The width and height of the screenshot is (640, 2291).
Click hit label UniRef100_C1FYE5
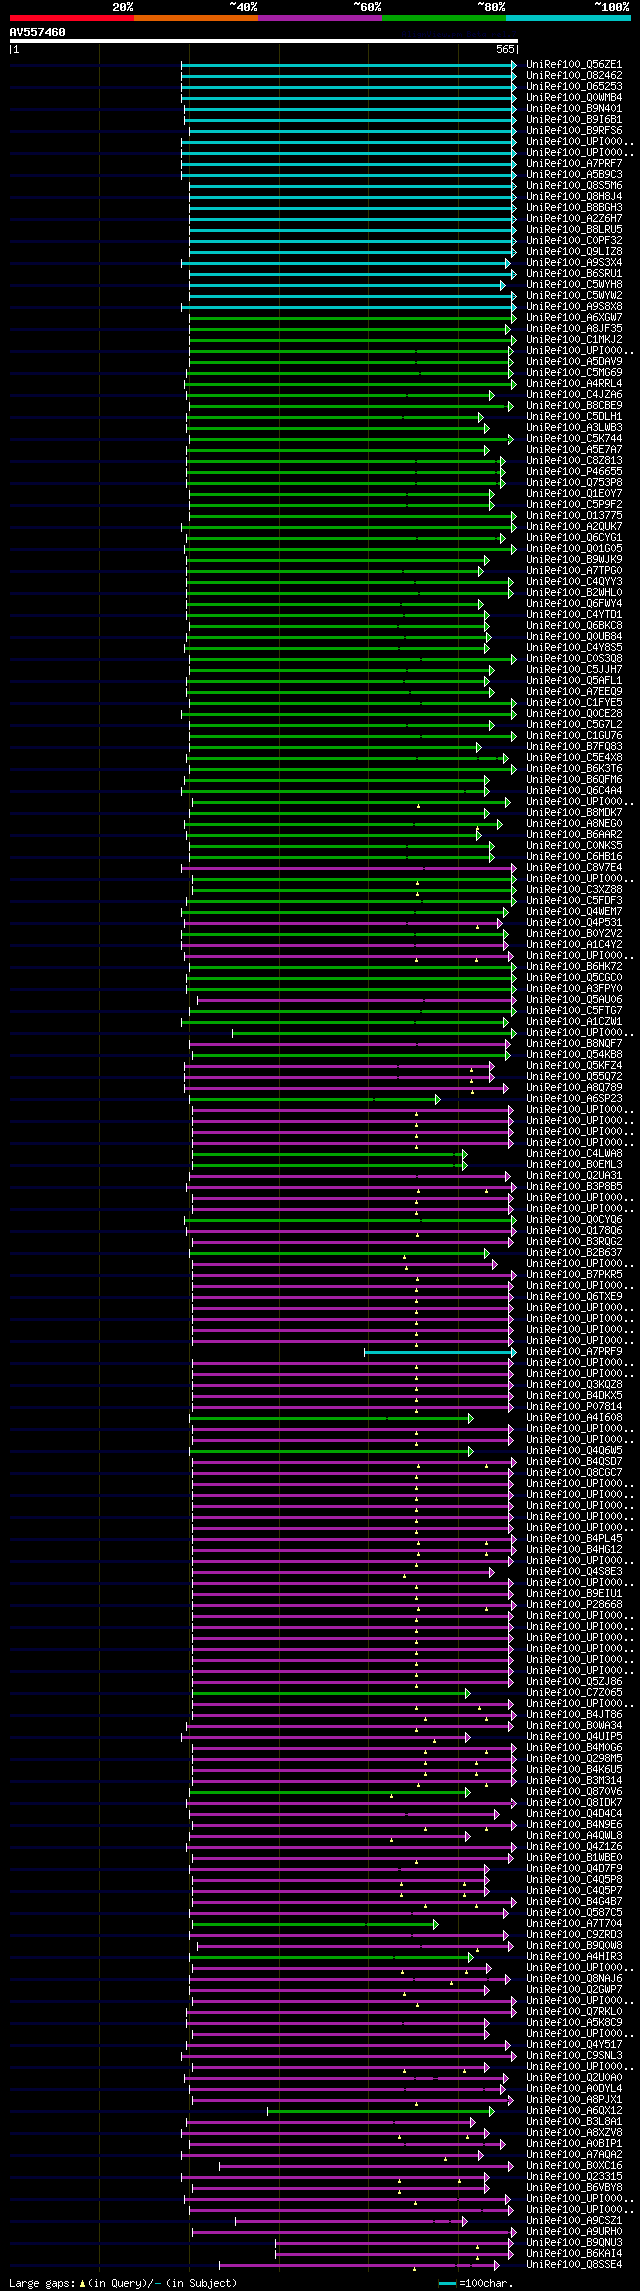click(574, 702)
